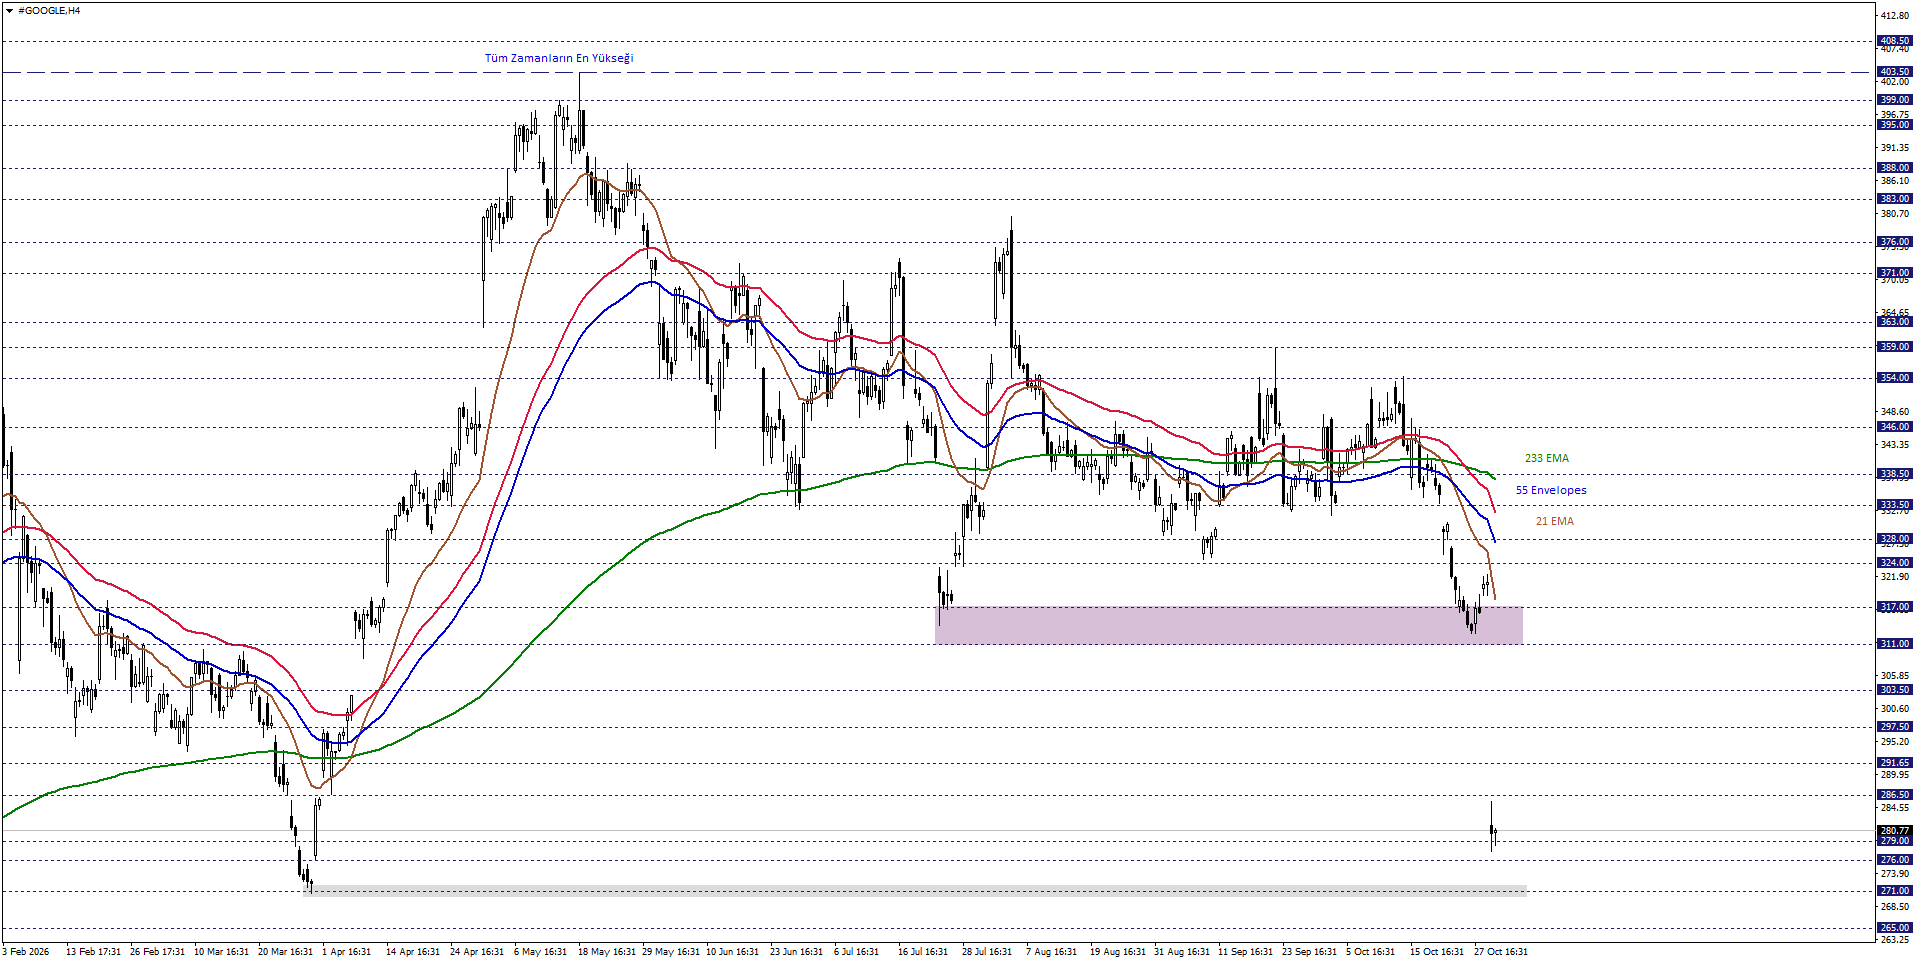Click the 328.00 price level tag
The image size is (1916, 963).
coord(1894,539)
